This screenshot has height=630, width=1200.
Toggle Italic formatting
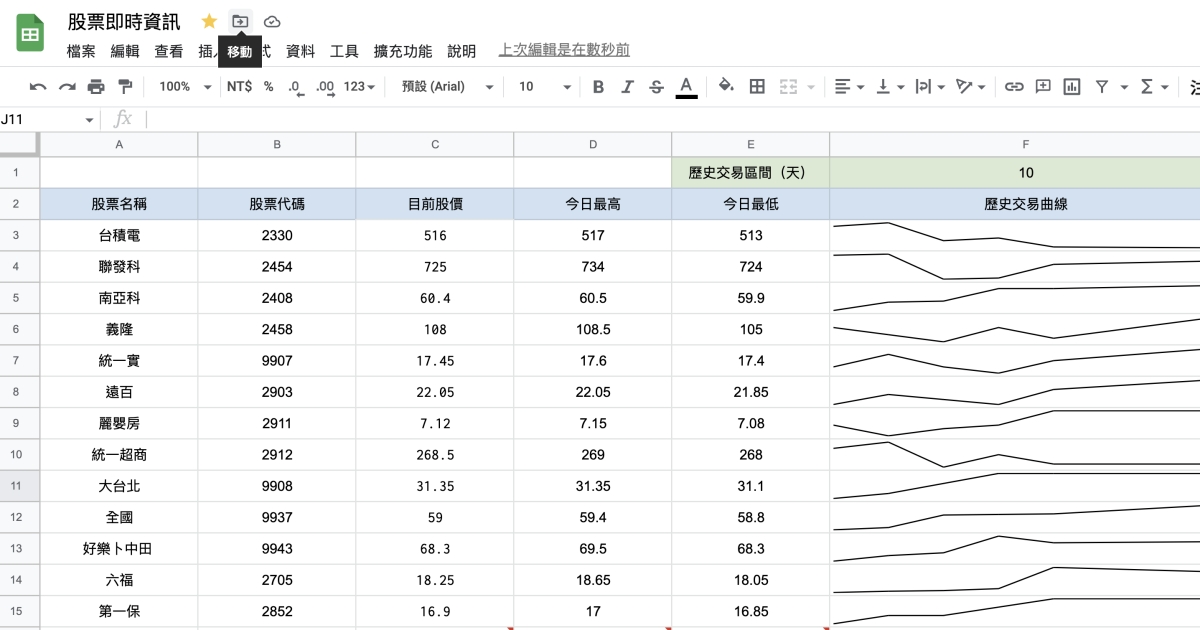627,87
